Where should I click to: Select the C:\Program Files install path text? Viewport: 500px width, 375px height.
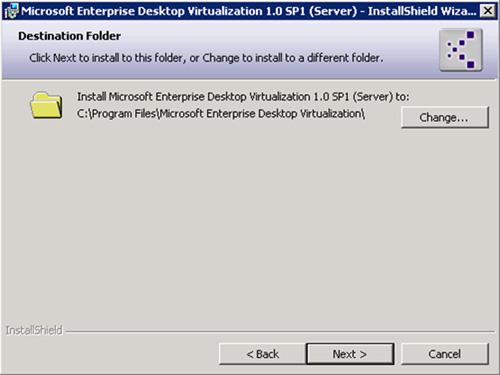tap(221, 114)
